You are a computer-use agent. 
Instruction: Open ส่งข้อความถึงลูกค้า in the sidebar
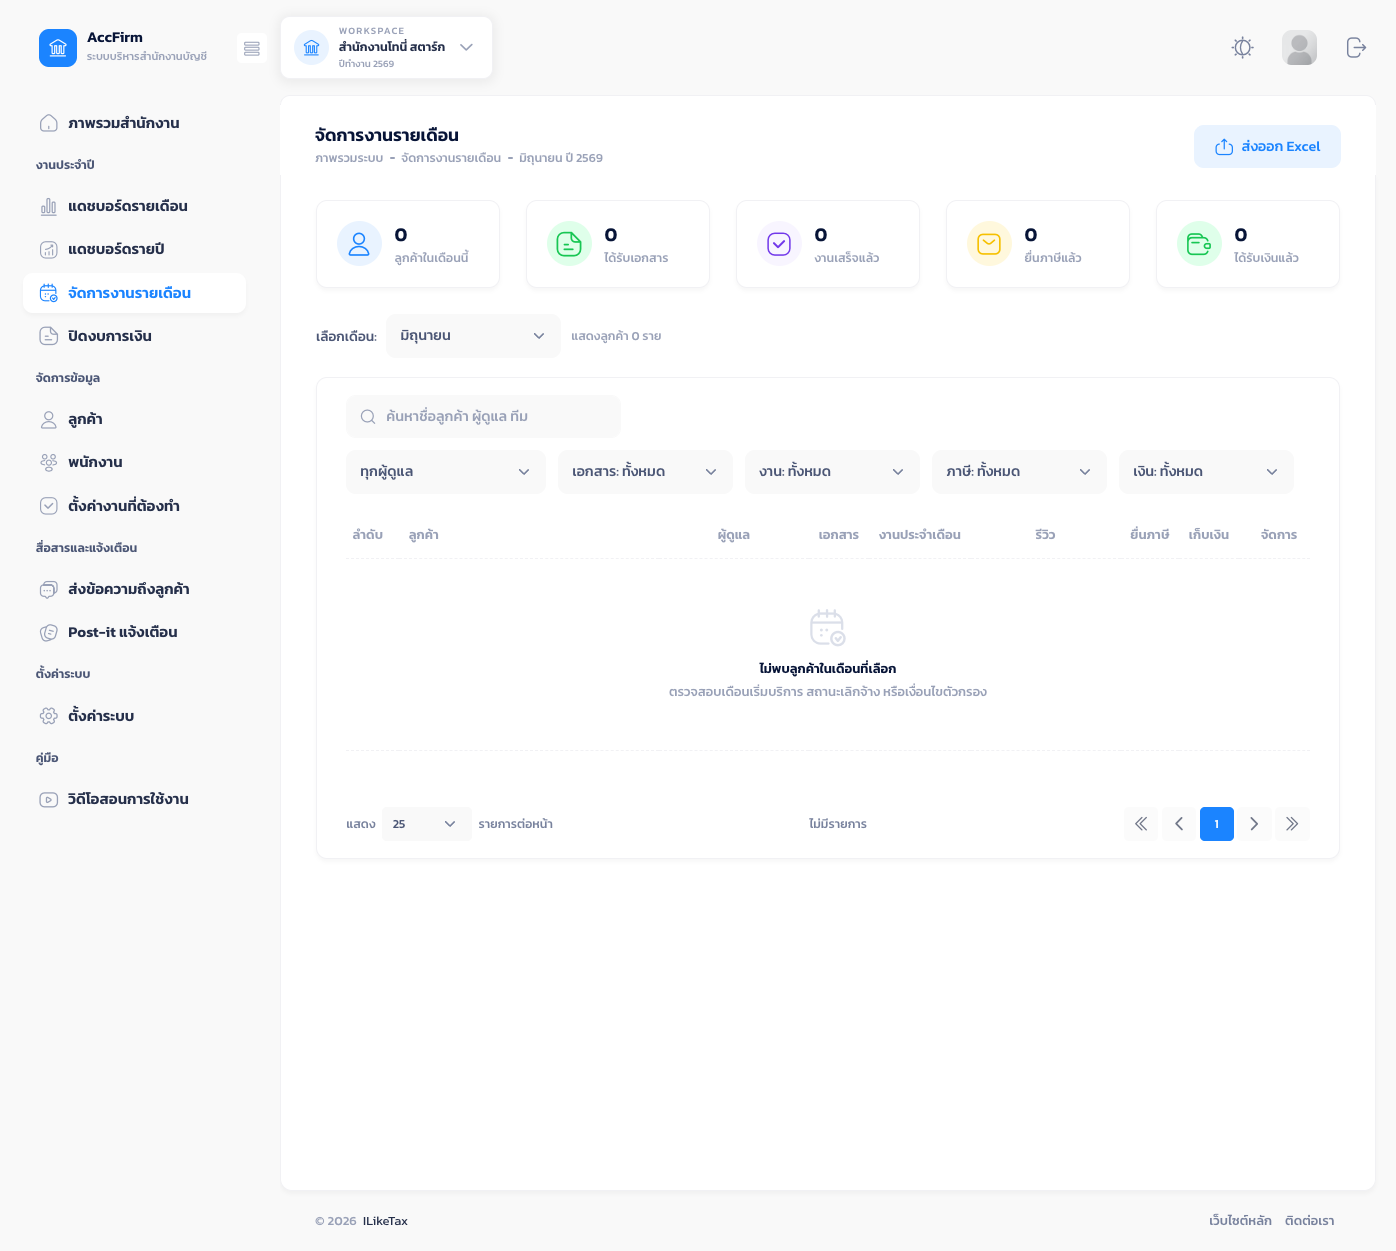tap(134, 589)
